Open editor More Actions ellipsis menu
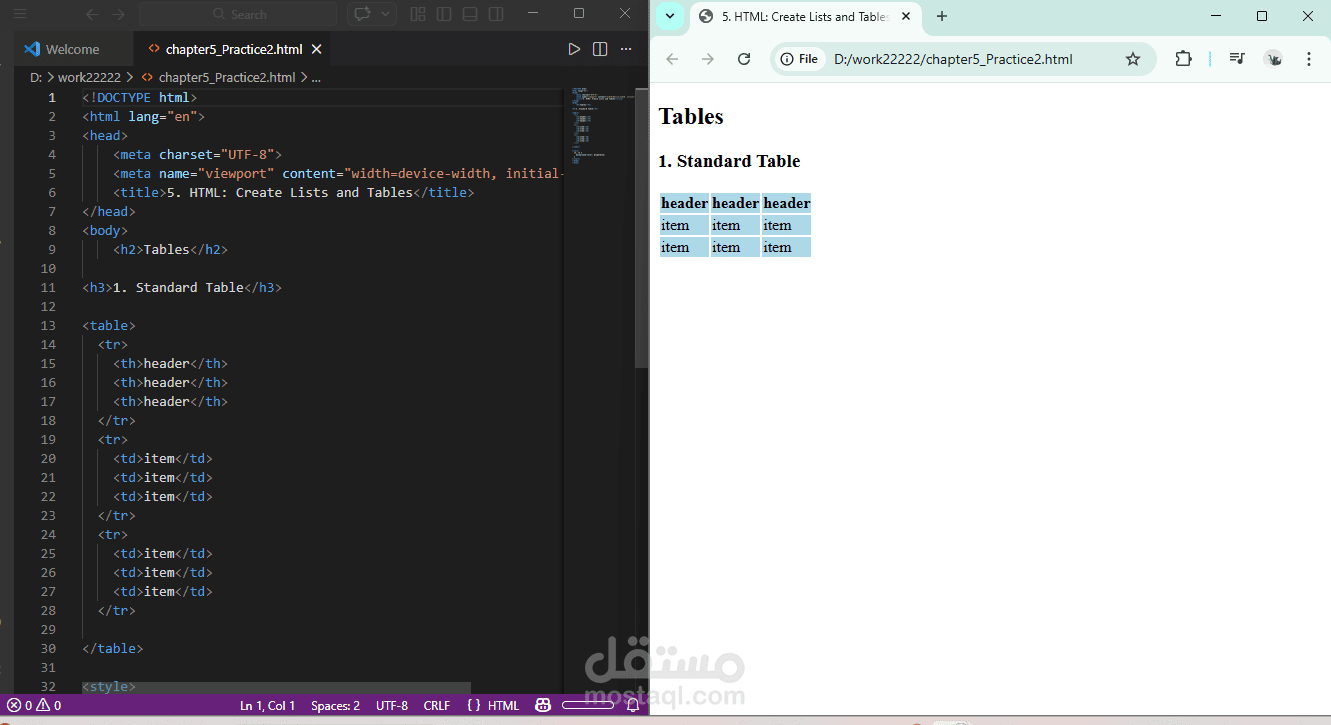The width and height of the screenshot is (1331, 725). (626, 49)
